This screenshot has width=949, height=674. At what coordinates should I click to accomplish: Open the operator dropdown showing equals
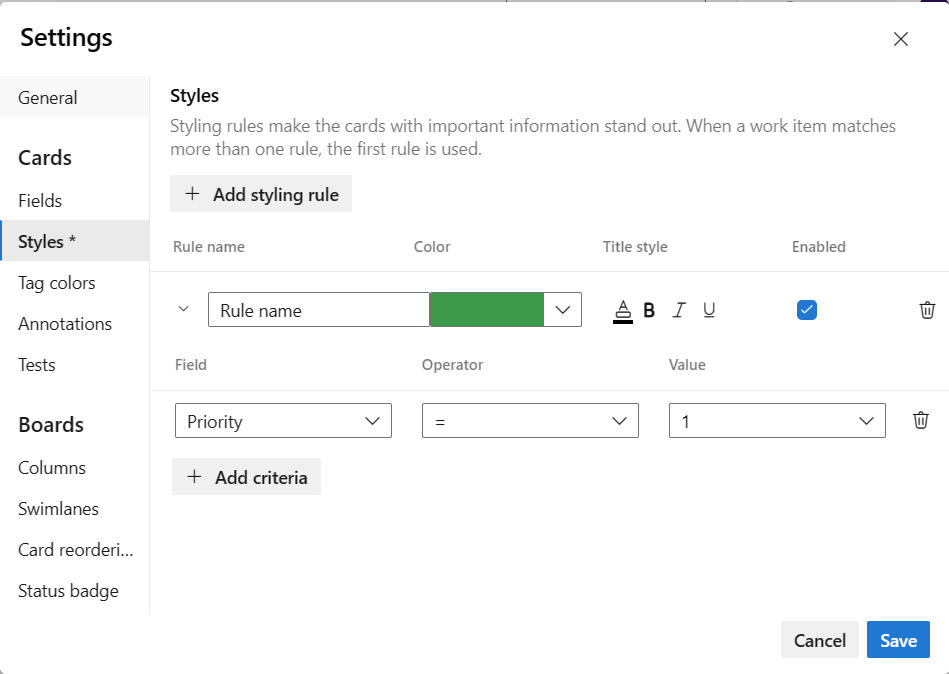(x=530, y=420)
